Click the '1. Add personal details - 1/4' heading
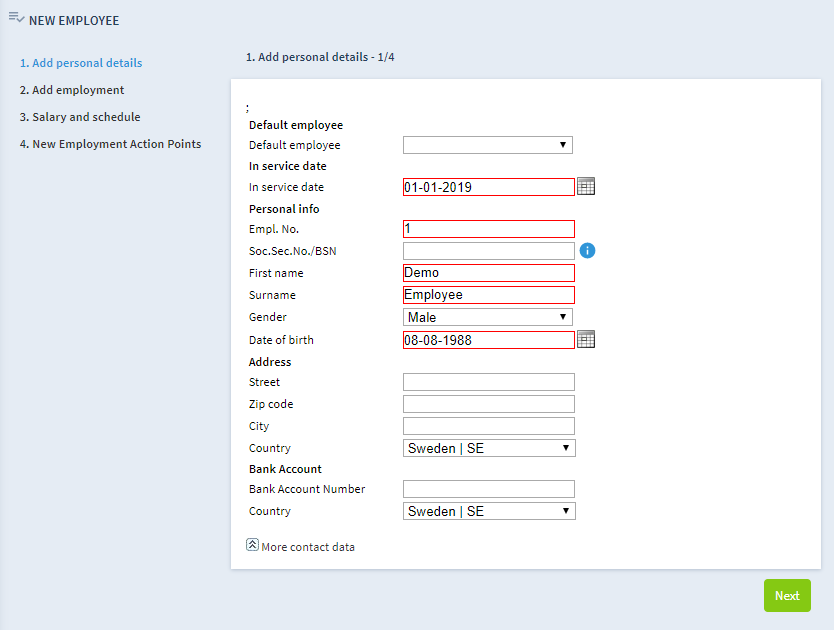The image size is (834, 630). [x=320, y=57]
